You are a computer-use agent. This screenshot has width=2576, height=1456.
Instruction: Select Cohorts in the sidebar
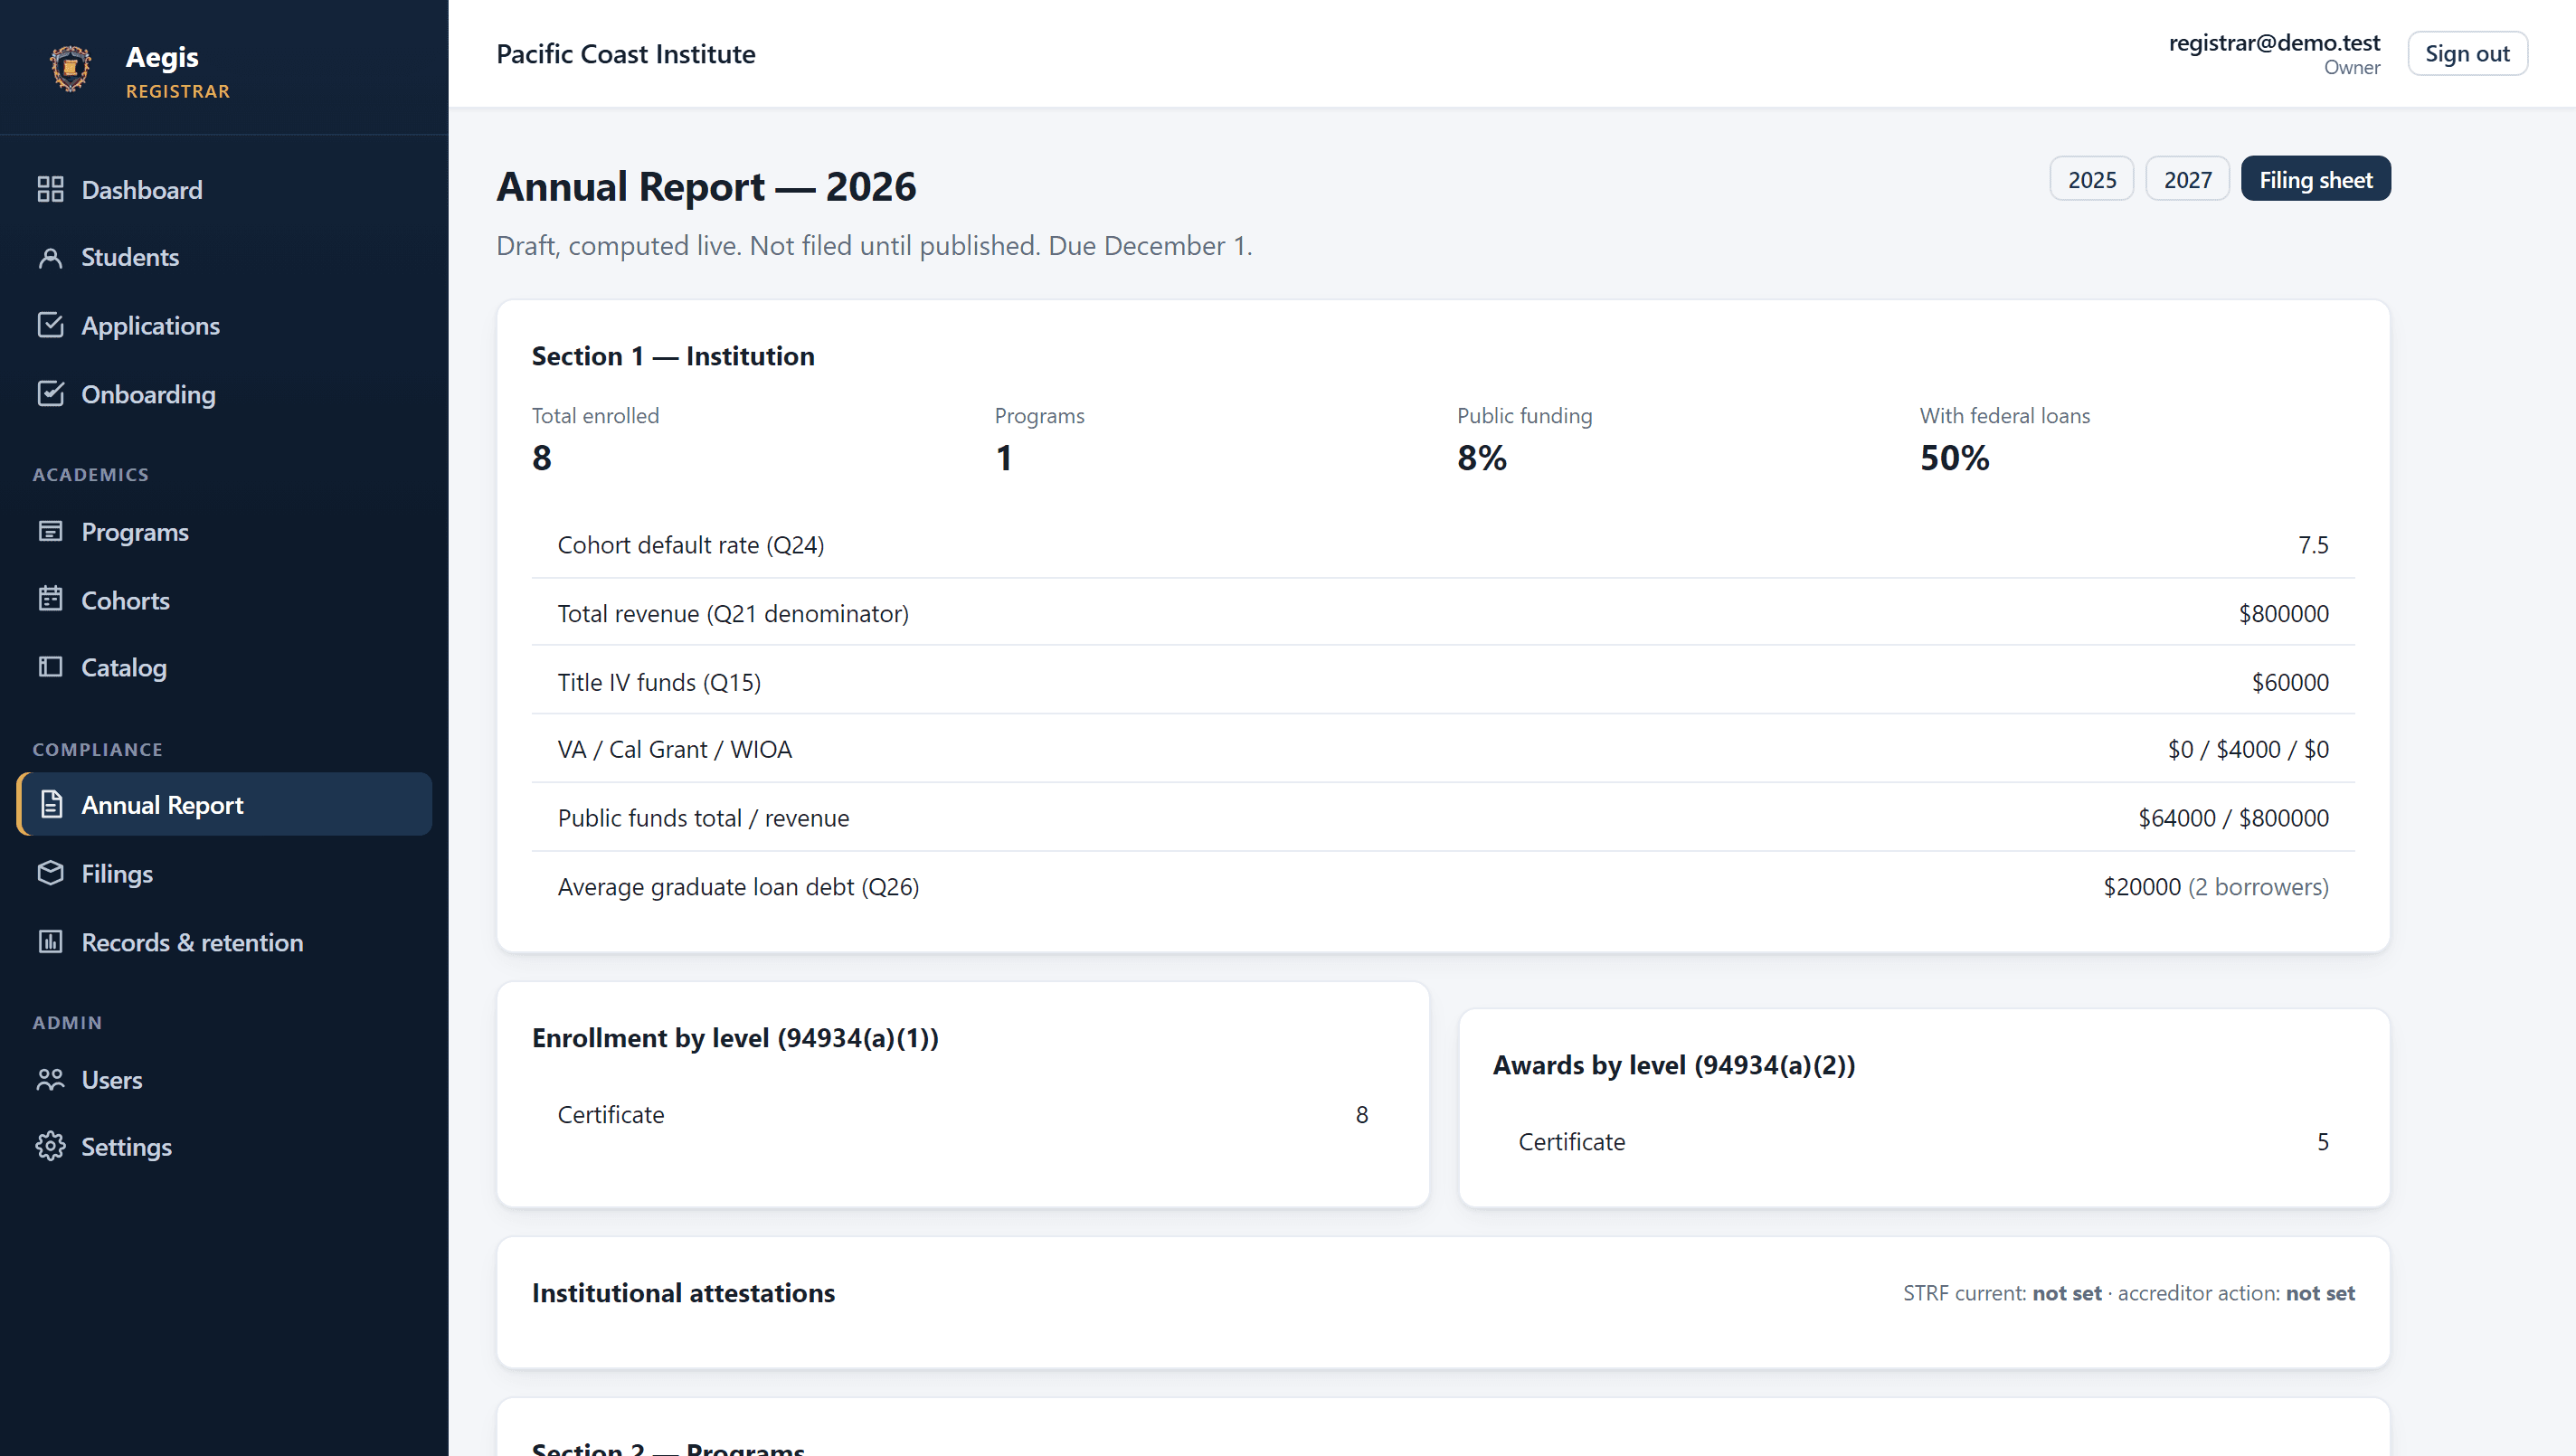pyautogui.click(x=224, y=599)
